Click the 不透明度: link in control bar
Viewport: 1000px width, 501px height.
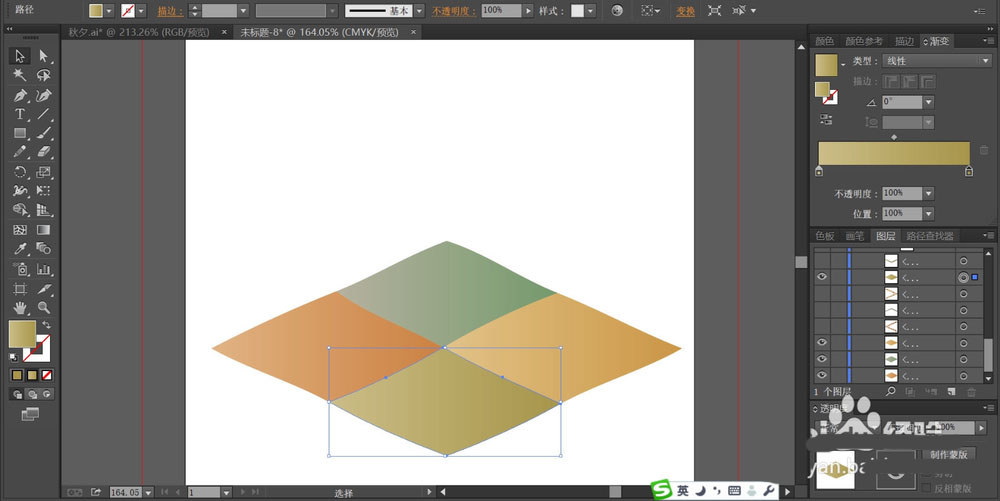click(x=454, y=11)
